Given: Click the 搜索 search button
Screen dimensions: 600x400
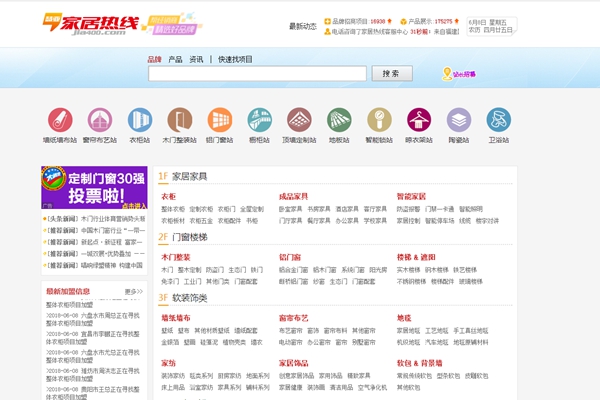Looking at the screenshot, I should pos(392,73).
